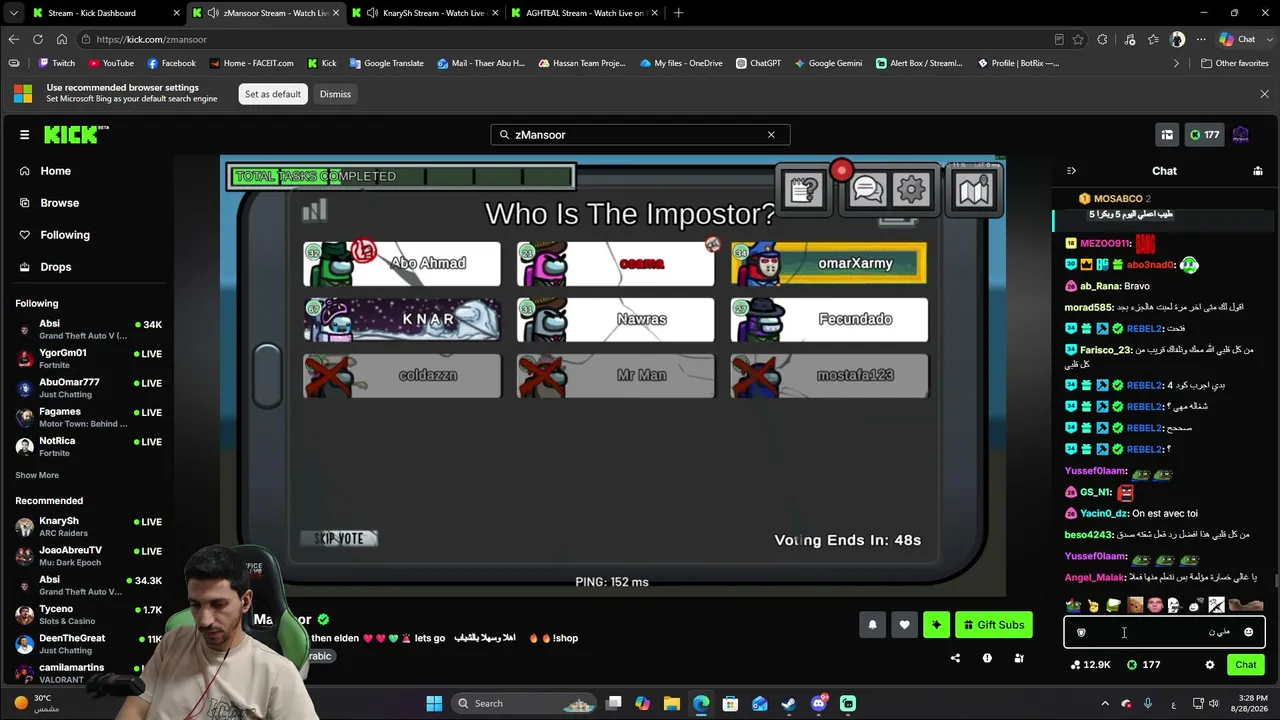
Task: Click the Windows taskbar Search box
Action: pos(522,703)
